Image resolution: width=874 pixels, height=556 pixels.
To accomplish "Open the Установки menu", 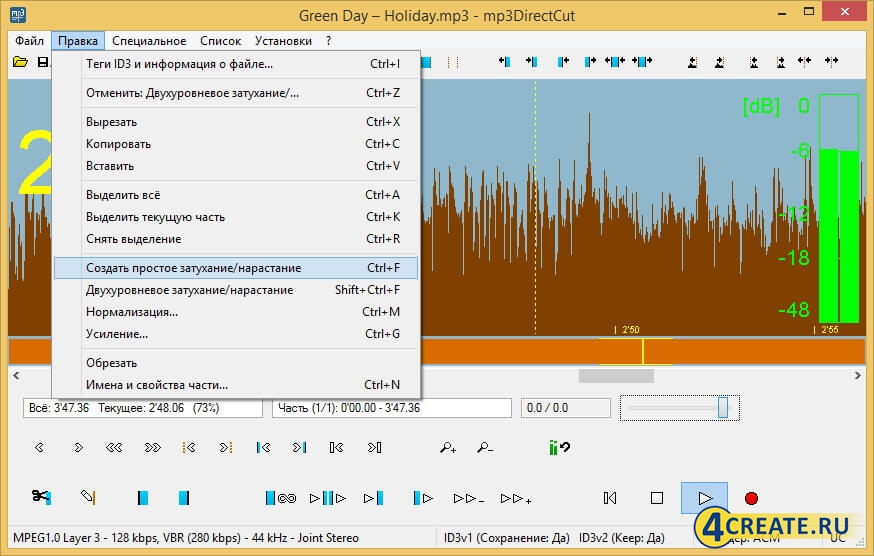I will 283,41.
